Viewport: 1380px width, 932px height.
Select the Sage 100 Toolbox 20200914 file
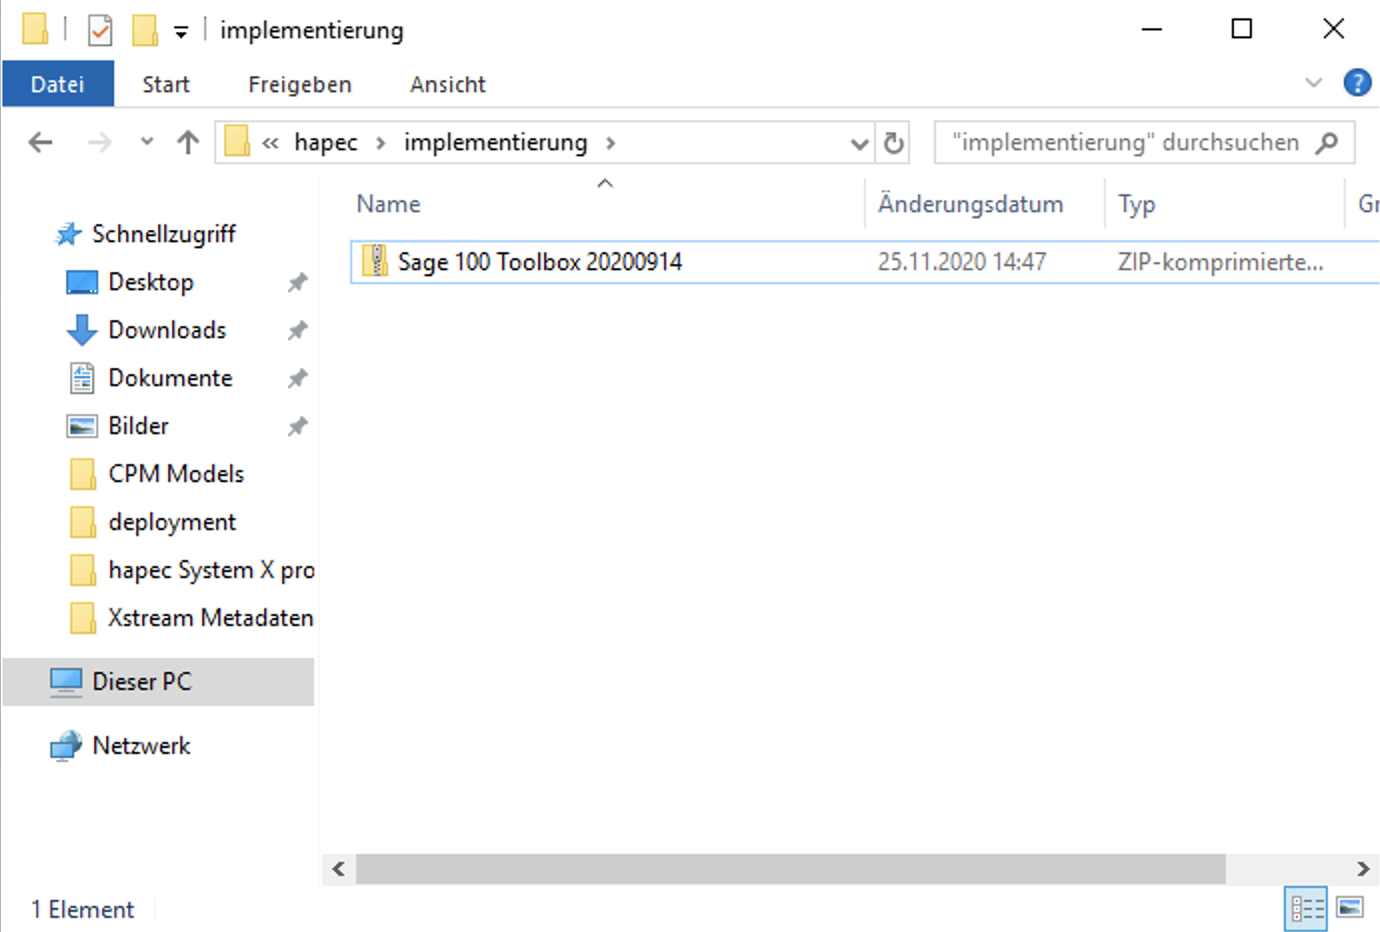click(x=539, y=262)
